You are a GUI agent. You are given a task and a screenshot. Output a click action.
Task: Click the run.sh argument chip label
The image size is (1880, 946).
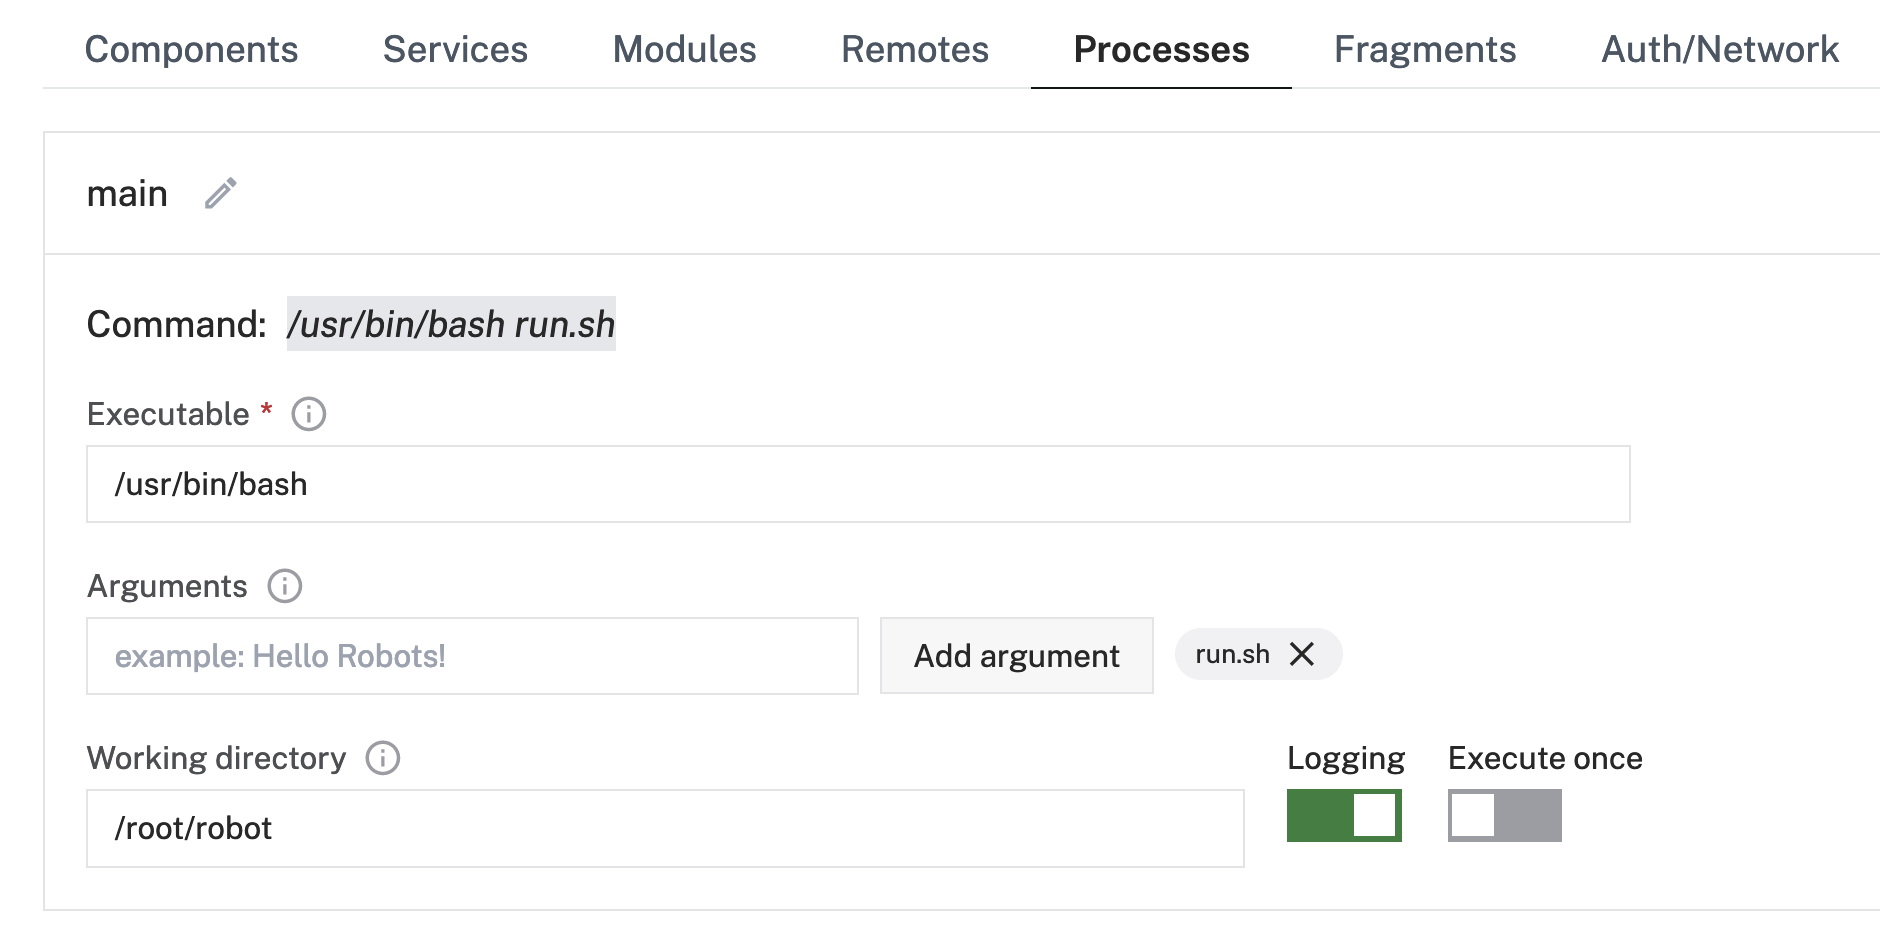[x=1232, y=654]
